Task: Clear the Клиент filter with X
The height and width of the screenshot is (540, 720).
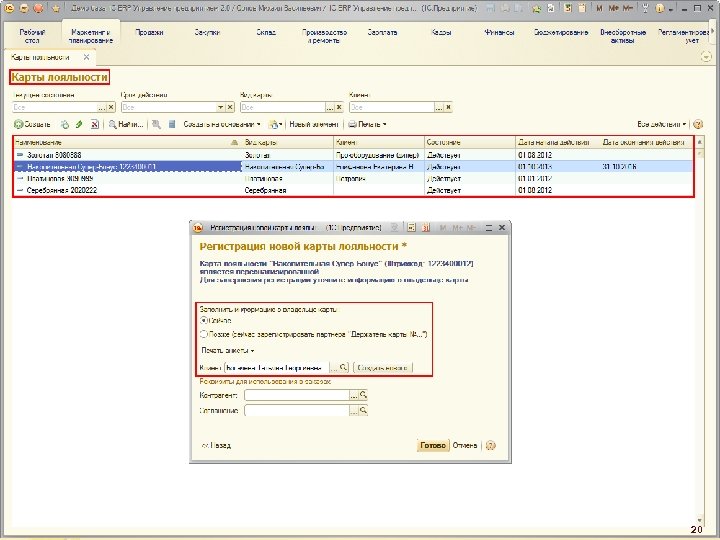Action: coord(448,107)
